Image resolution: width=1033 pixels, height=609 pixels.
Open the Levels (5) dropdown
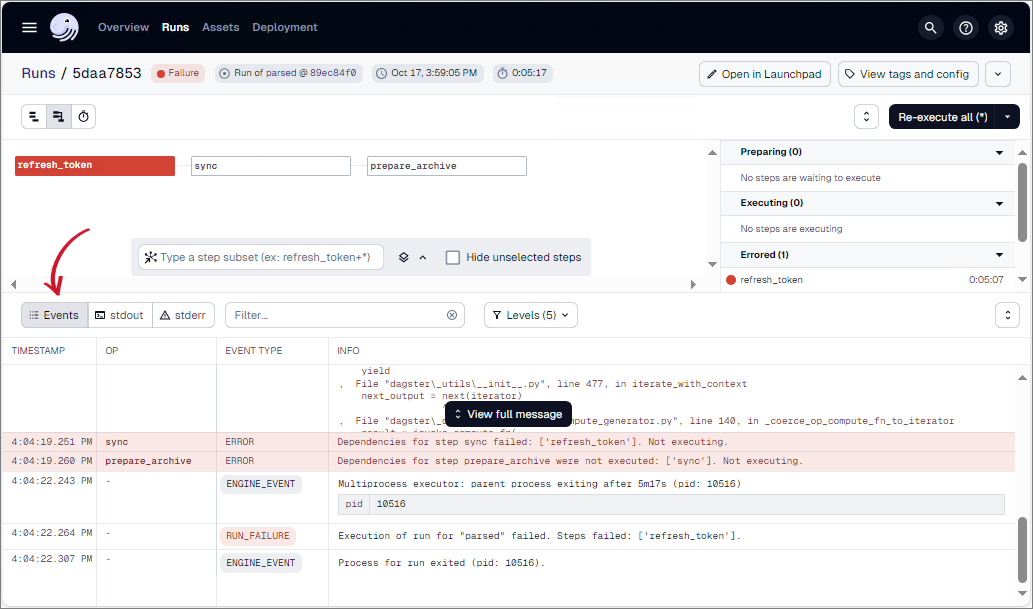pyautogui.click(x=531, y=315)
